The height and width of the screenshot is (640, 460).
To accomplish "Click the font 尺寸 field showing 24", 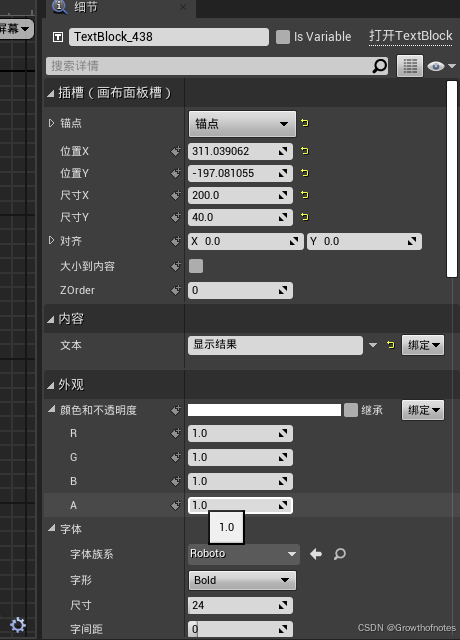I will pyautogui.click(x=240, y=605).
